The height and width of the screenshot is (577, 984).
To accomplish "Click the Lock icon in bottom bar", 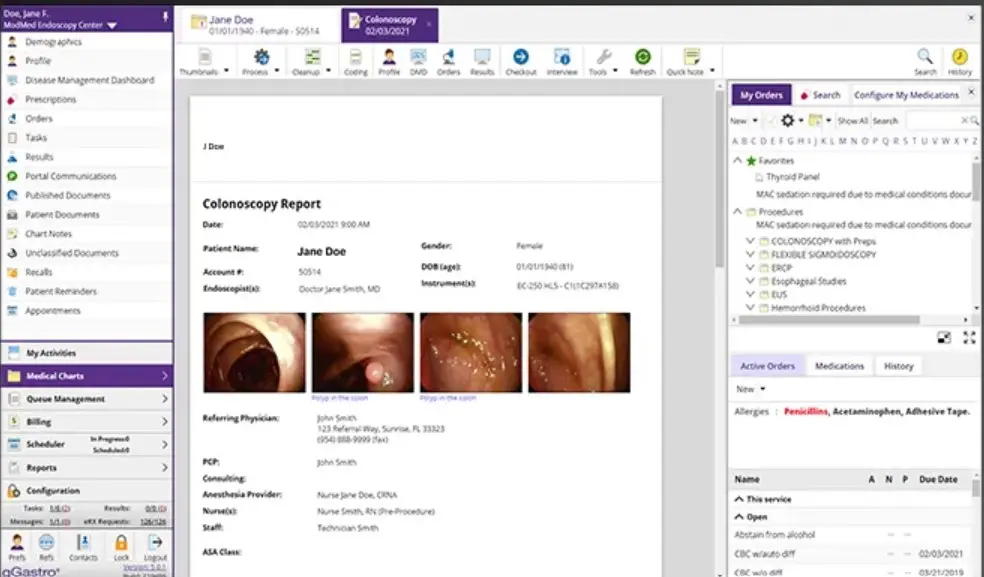I will pos(121,546).
